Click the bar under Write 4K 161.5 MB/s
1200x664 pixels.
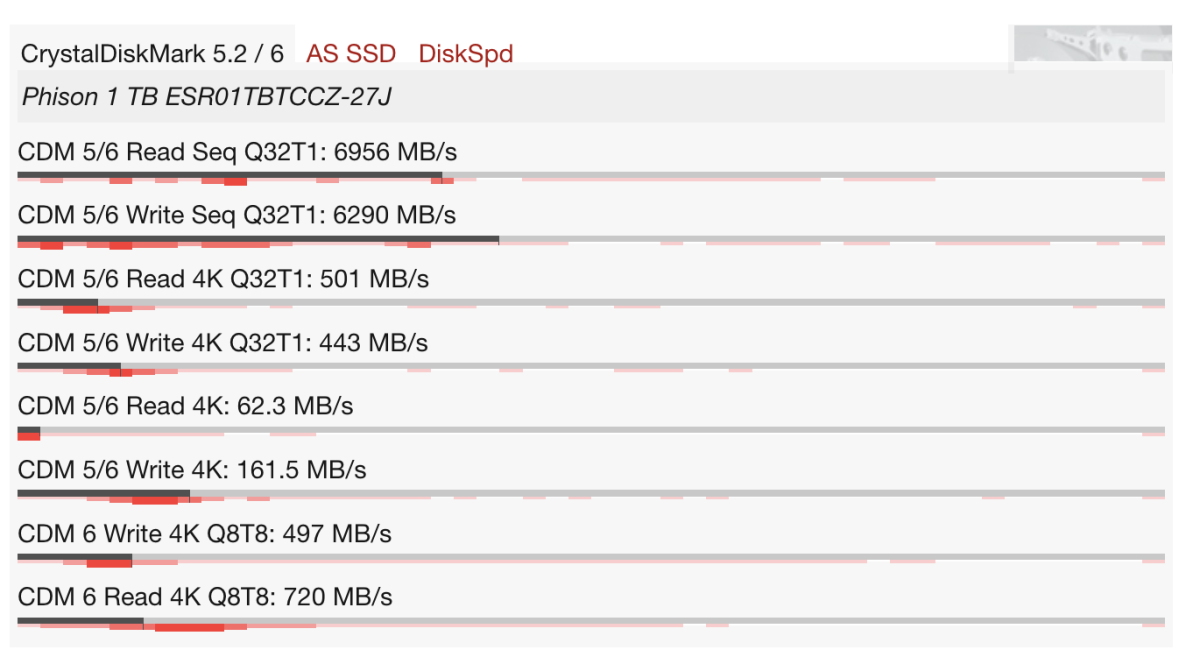103,493
